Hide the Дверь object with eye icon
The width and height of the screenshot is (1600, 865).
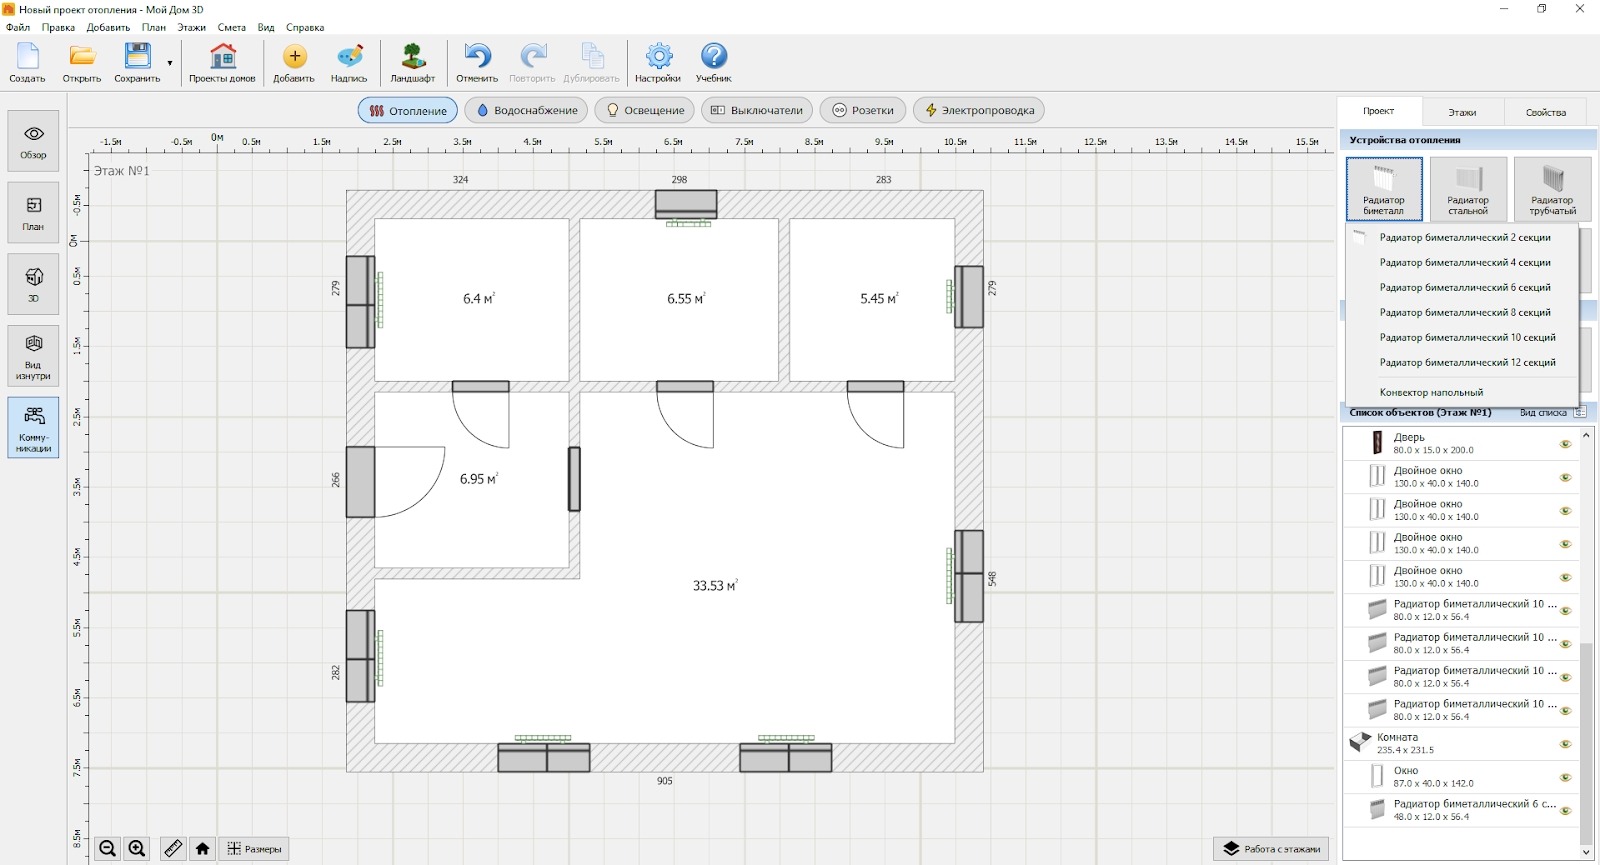[1566, 444]
